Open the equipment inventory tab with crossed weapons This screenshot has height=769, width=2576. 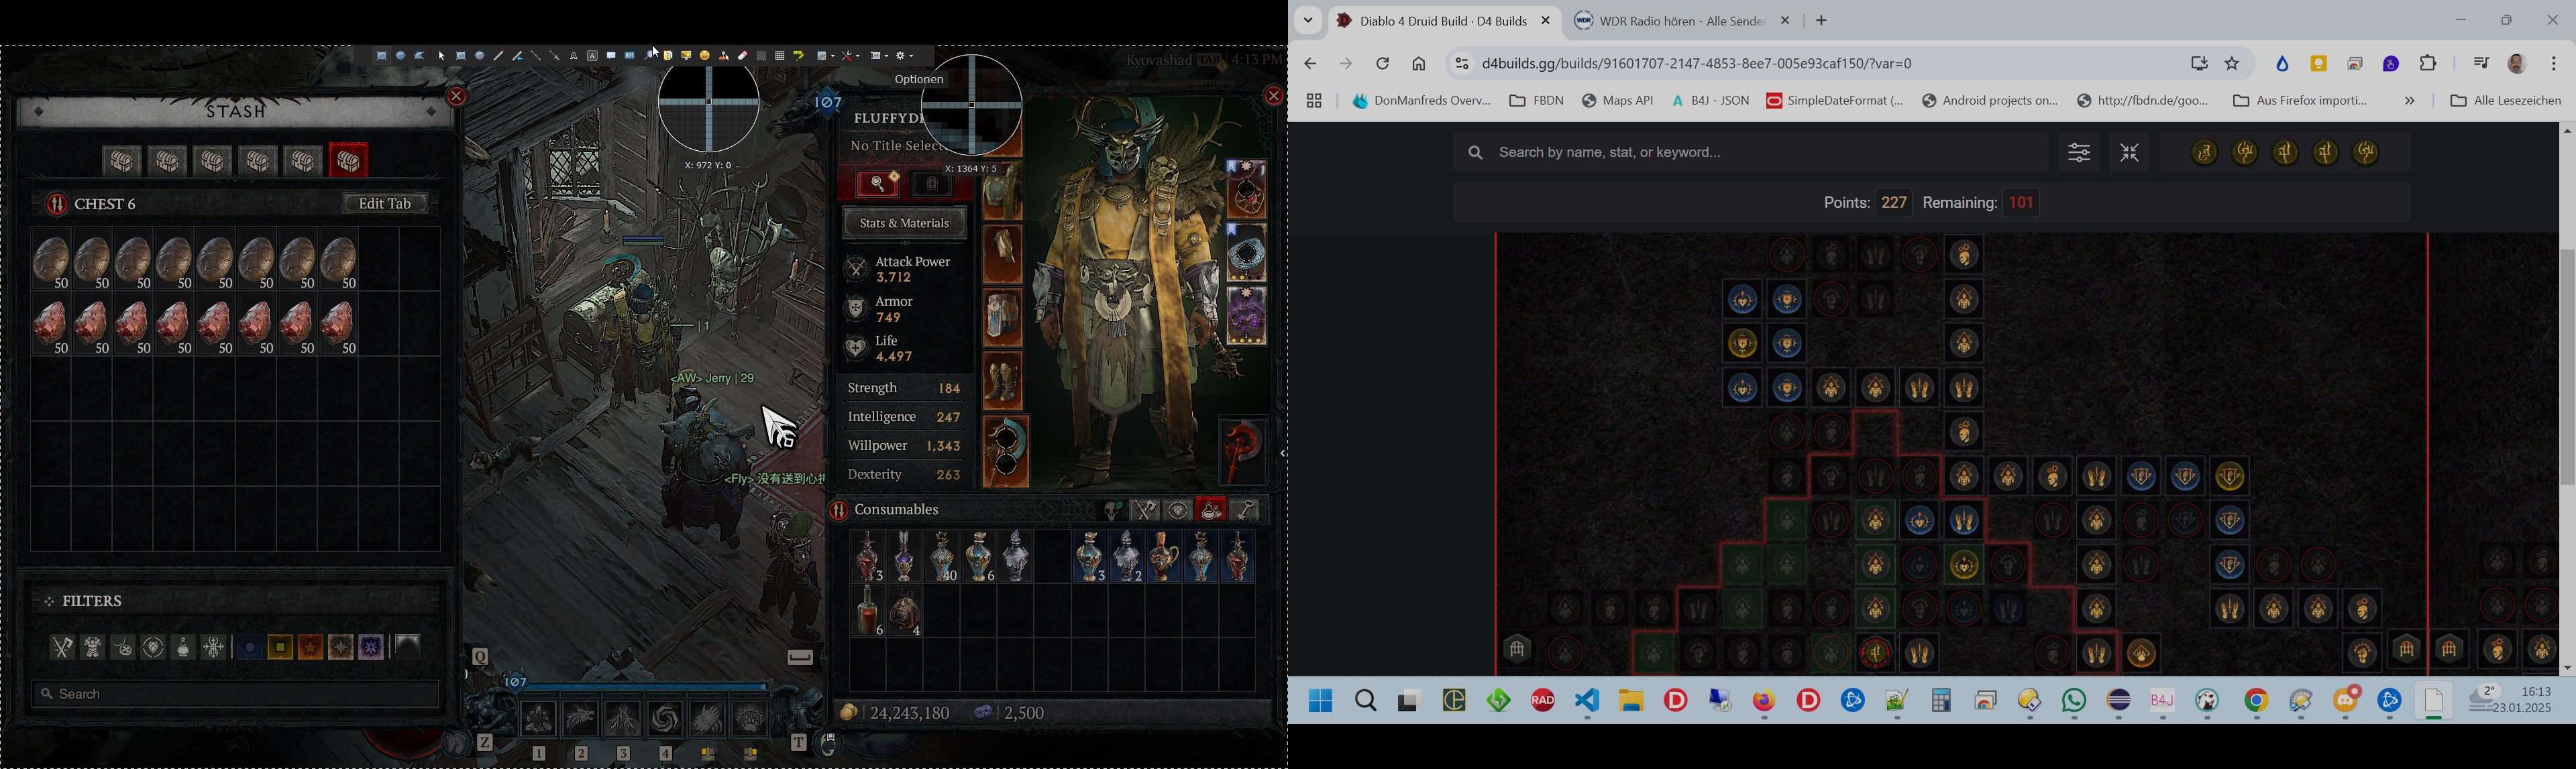coord(1144,511)
